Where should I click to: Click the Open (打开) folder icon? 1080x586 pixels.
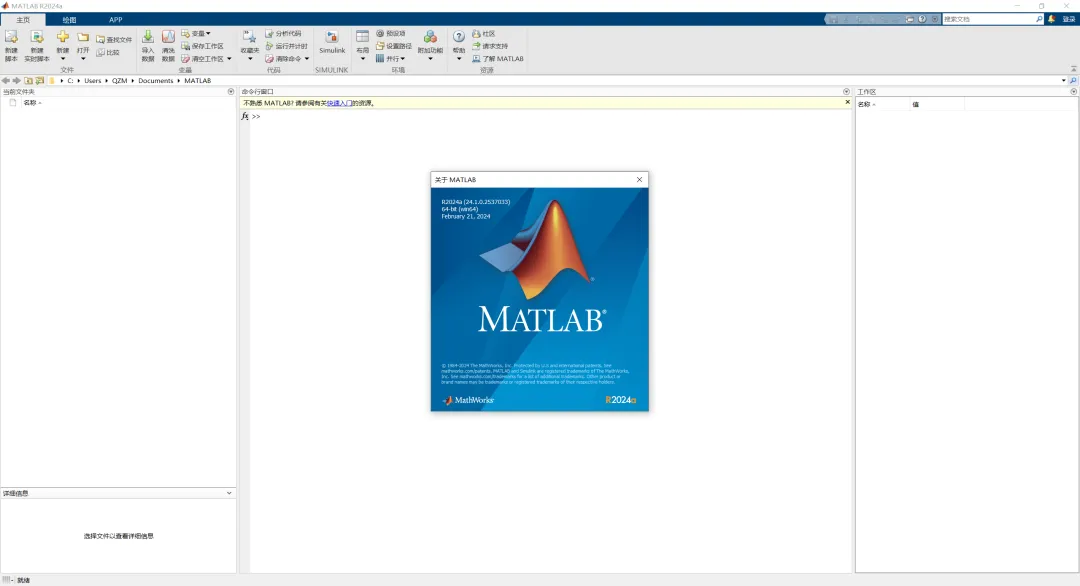tap(83, 37)
